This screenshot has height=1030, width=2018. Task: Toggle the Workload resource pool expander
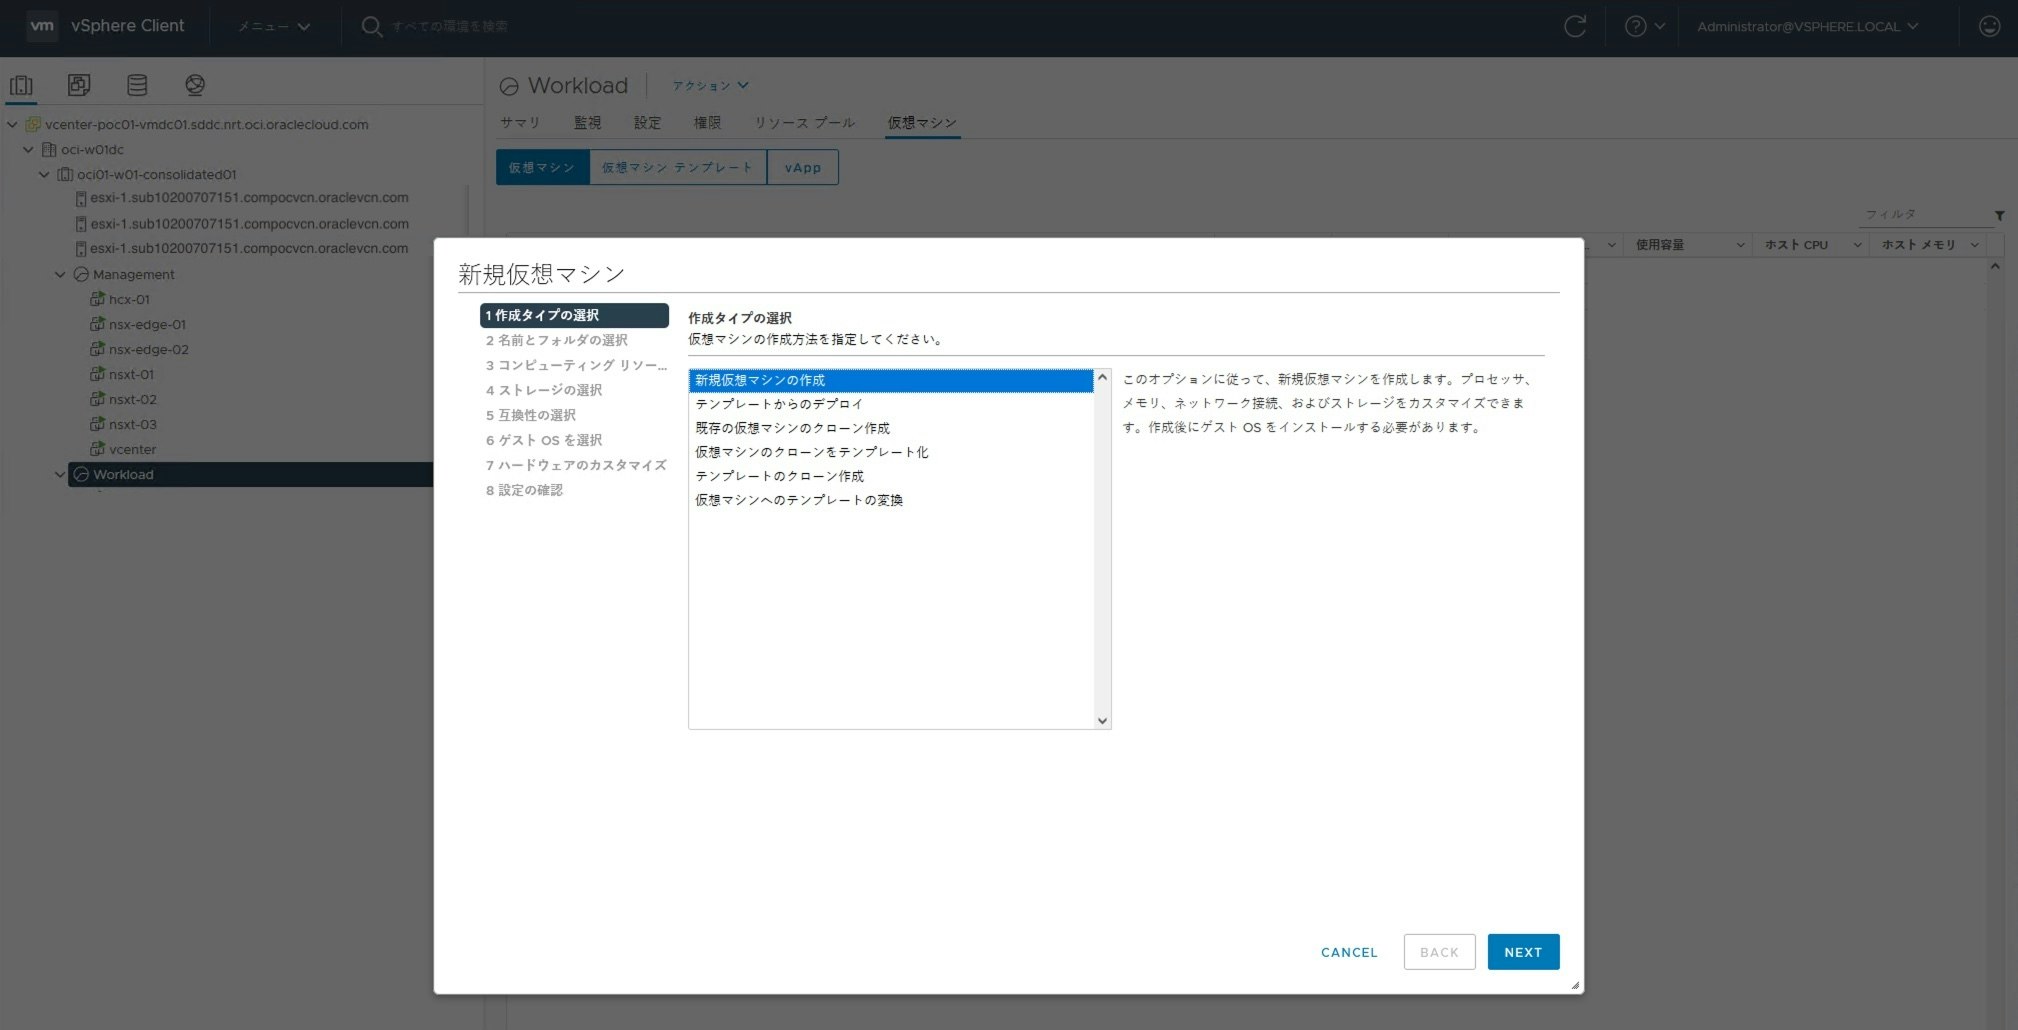coord(60,474)
